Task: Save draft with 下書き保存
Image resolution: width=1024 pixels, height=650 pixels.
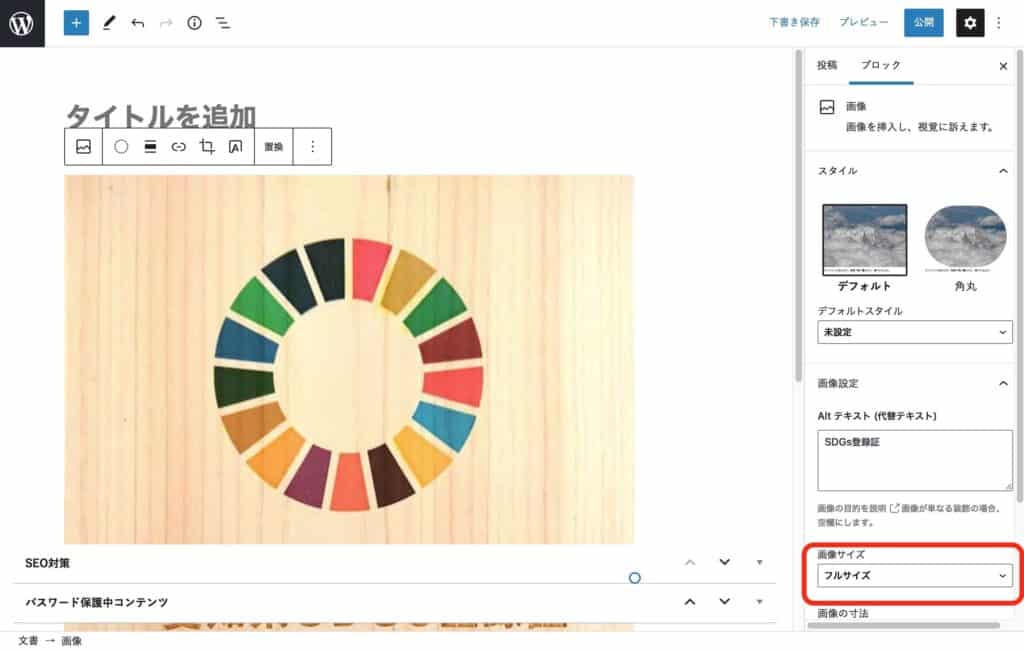Action: pos(794,22)
